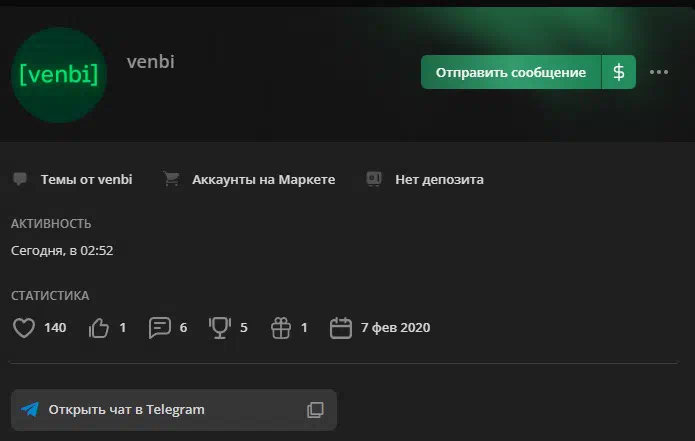Click the heart likes icon

(24, 328)
